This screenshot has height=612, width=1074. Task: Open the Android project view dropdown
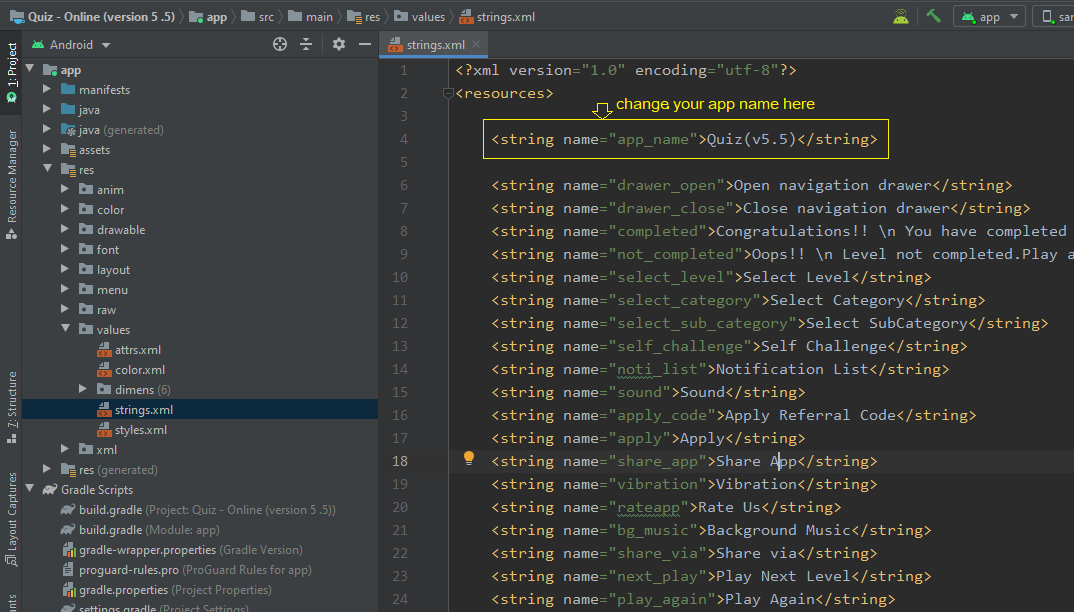click(71, 45)
